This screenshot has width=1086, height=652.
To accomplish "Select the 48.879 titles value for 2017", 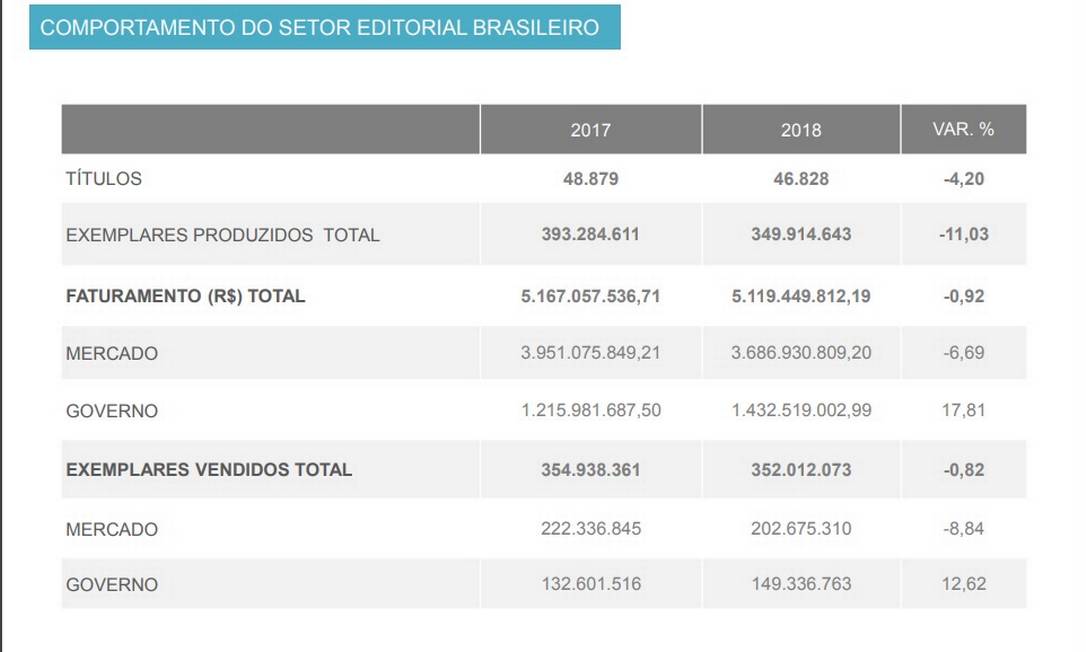I will point(590,179).
